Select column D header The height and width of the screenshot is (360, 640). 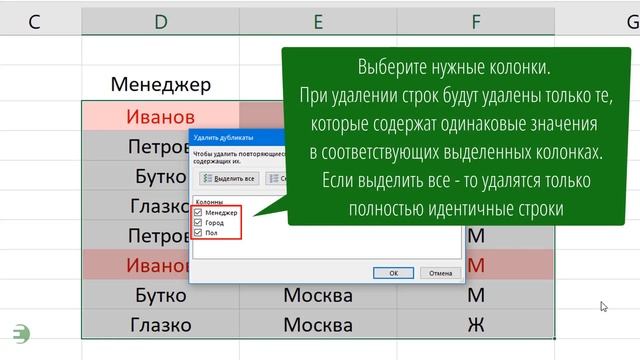[160, 22]
